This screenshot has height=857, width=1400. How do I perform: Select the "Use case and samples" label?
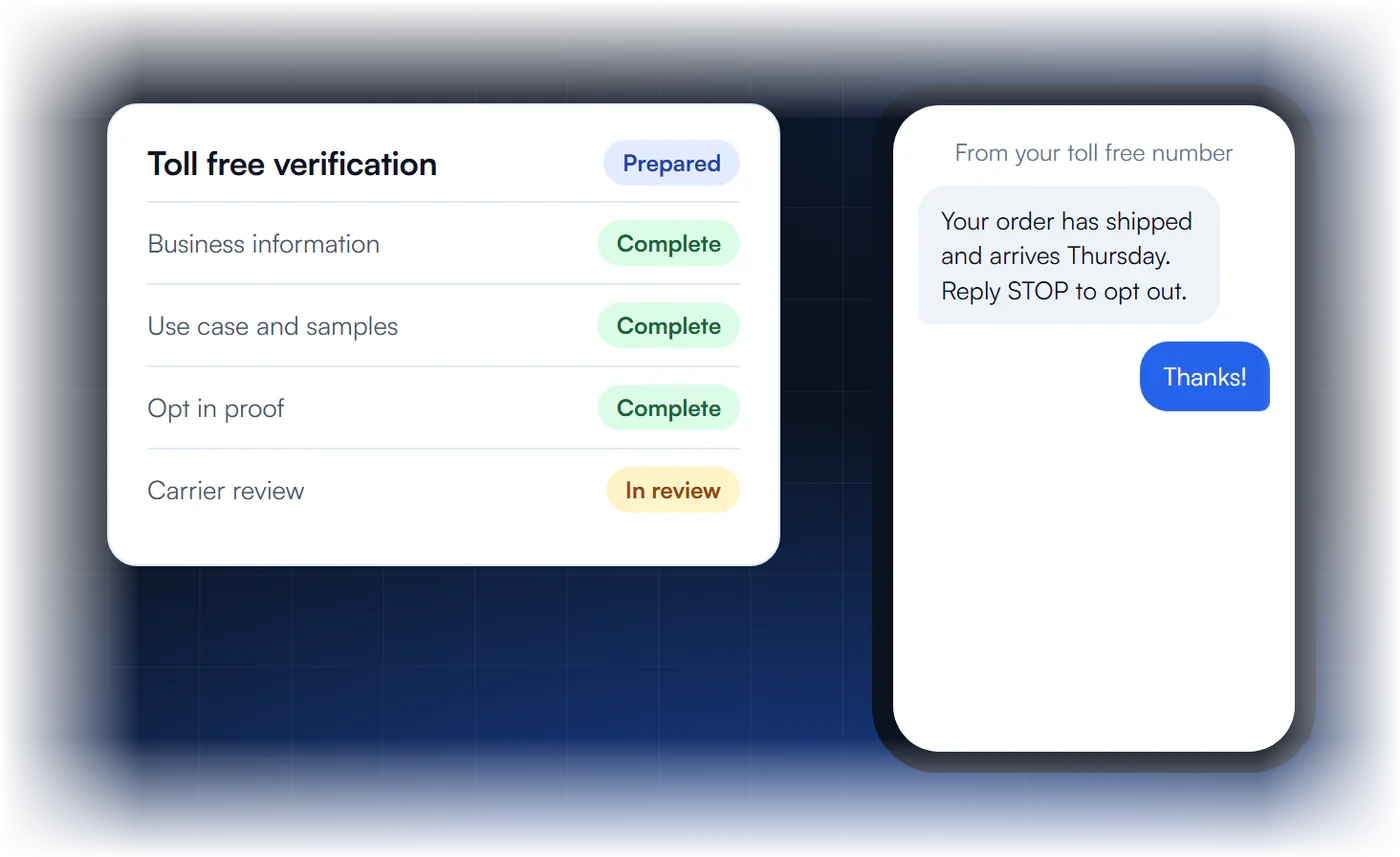273,326
